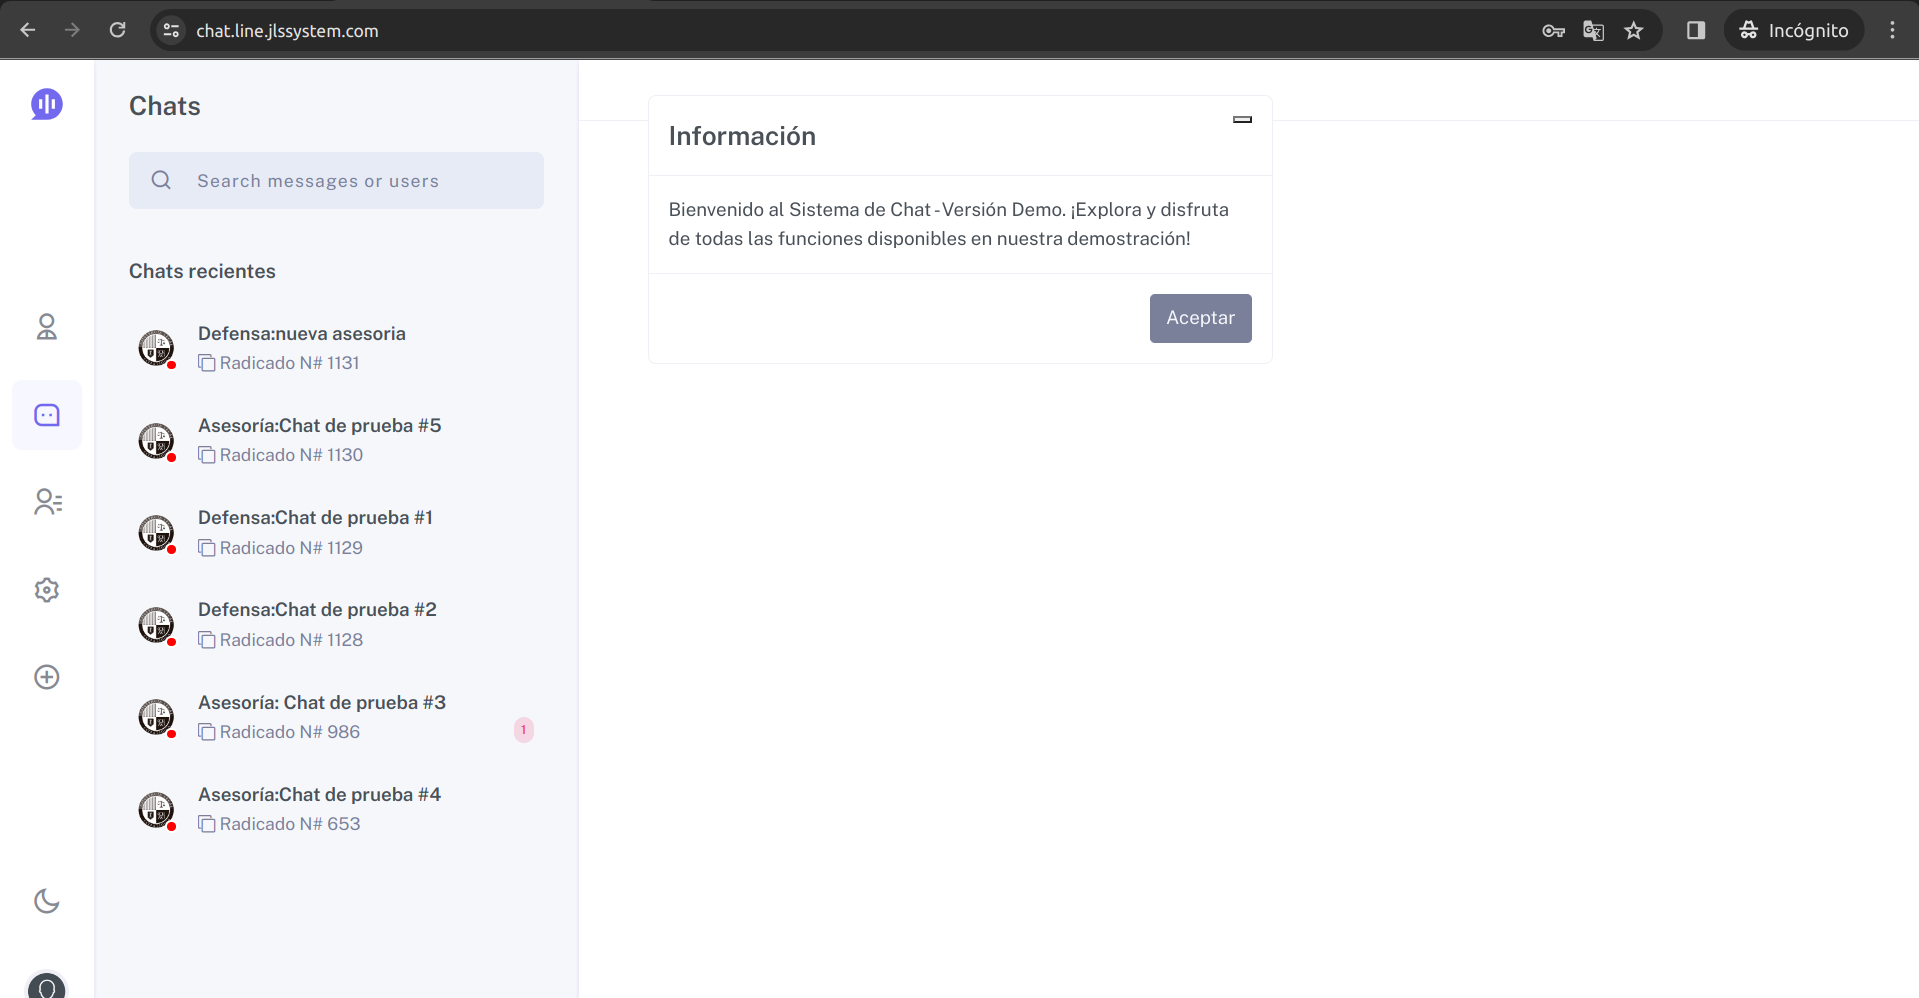This screenshot has width=1919, height=998.
Task: Click the plus circle icon in sidebar
Action: click(47, 677)
